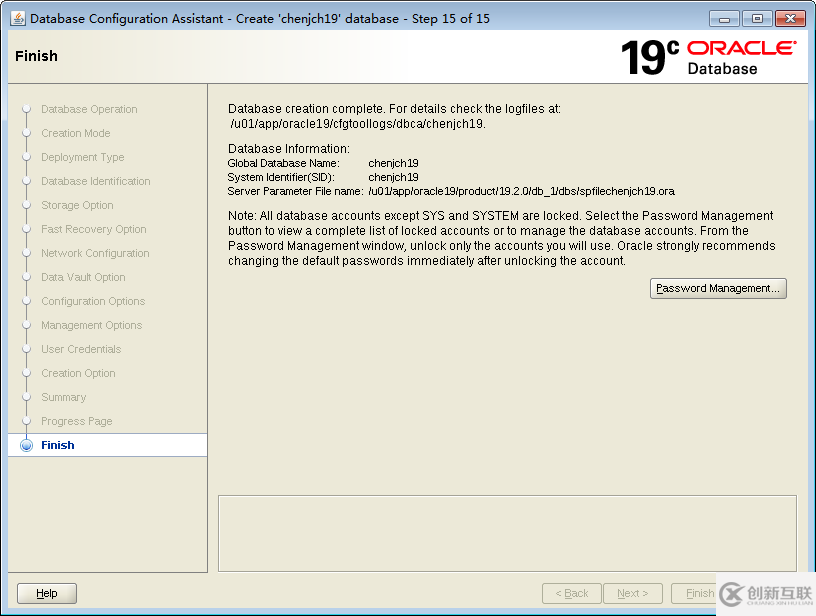The image size is (816, 616).
Task: Select the Deployment Type step
Action: (83, 157)
